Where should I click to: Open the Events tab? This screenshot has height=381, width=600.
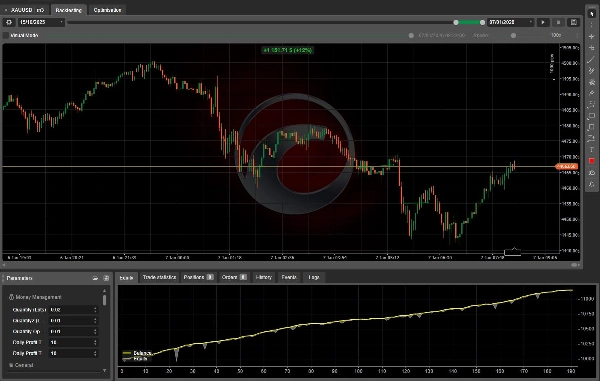coord(289,277)
